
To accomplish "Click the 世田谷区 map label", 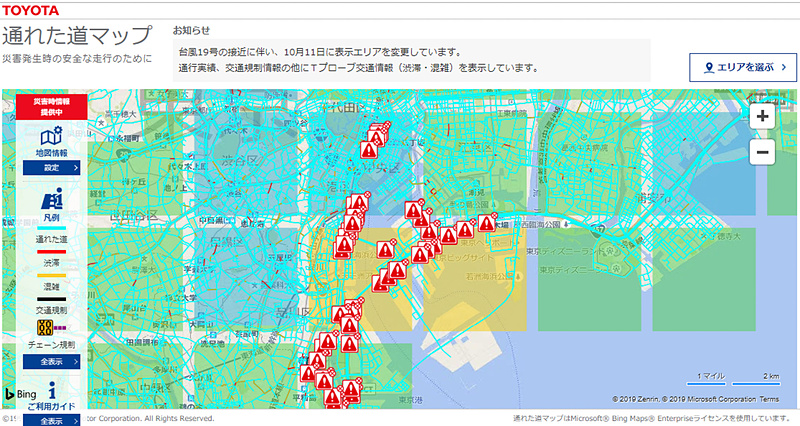I will pyautogui.click(x=134, y=216).
